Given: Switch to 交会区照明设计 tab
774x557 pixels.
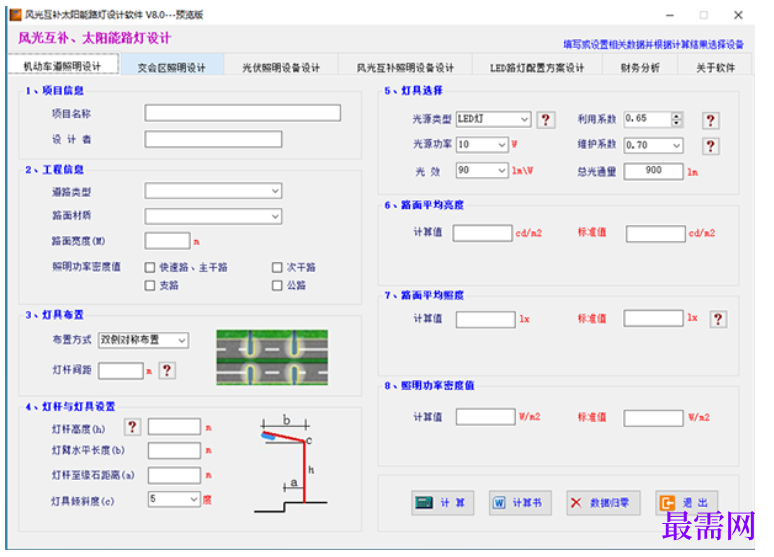Looking at the screenshot, I should click(x=172, y=67).
